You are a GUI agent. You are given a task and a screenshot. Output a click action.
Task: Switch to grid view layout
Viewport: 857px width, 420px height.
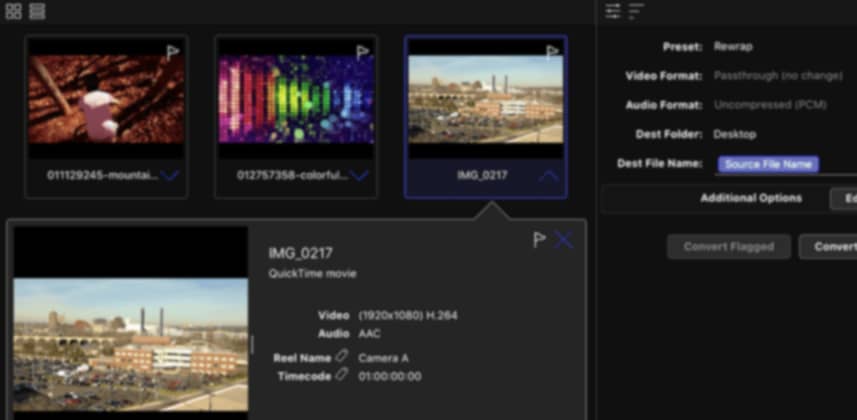coord(13,11)
